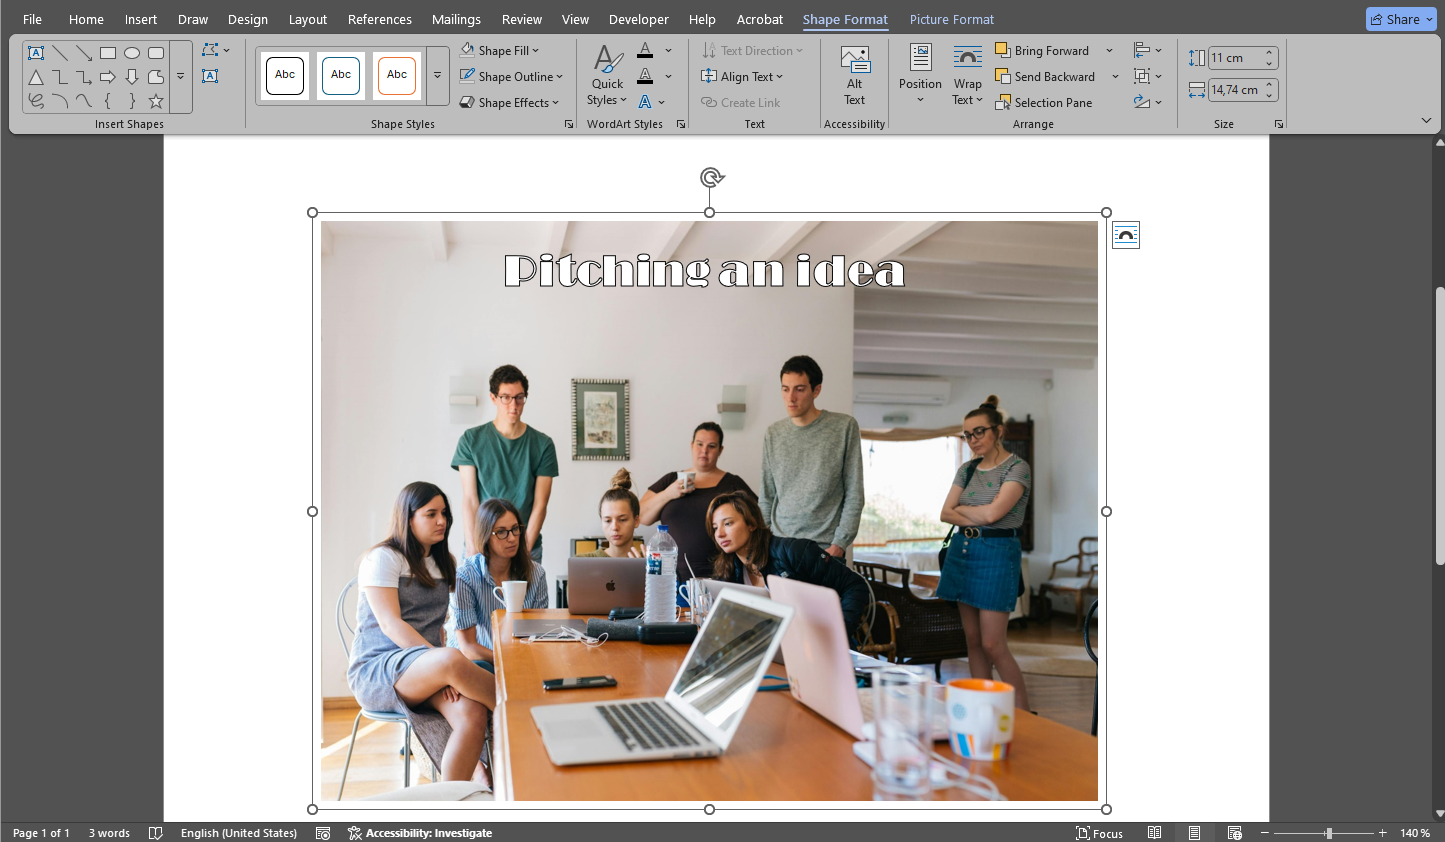Image resolution: width=1445 pixels, height=842 pixels.
Task: Switch to Web Layout view
Action: [x=1234, y=832]
